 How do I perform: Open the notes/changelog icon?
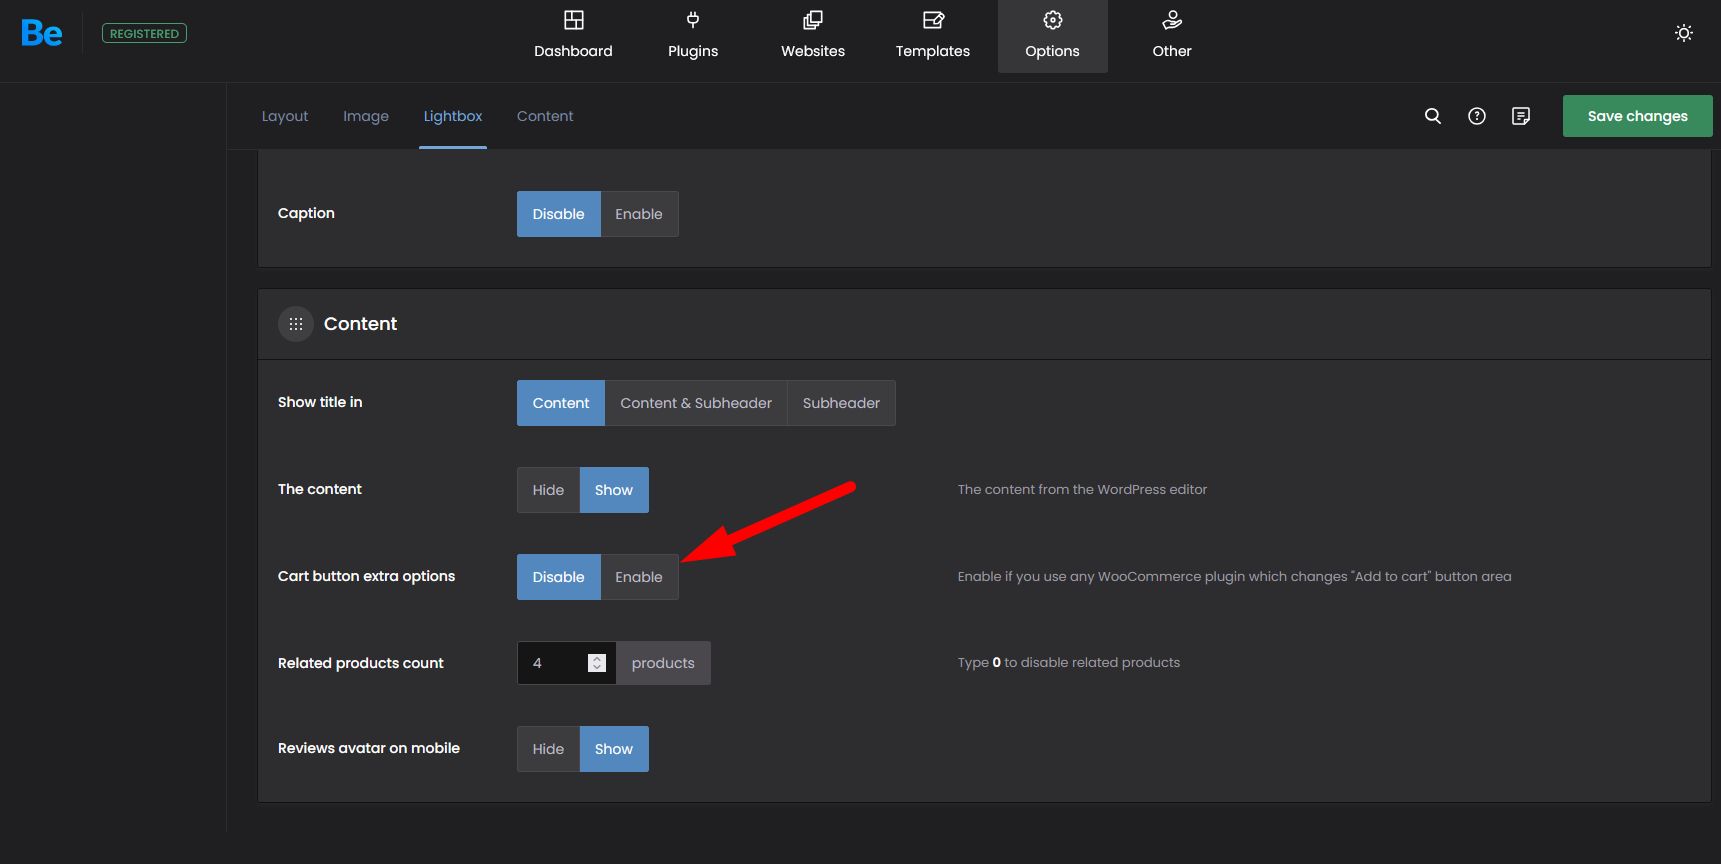tap(1520, 116)
